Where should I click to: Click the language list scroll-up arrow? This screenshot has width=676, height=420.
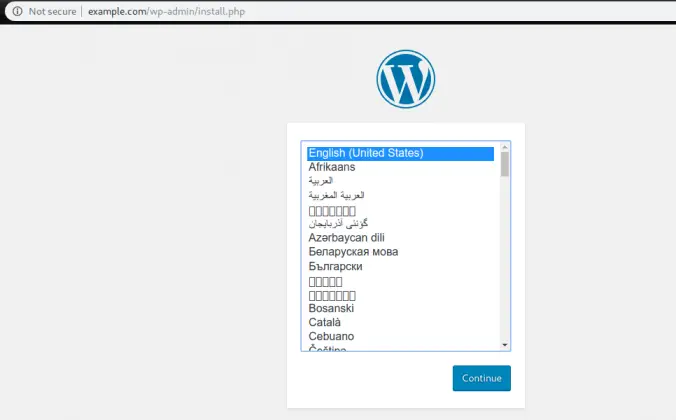click(x=505, y=147)
